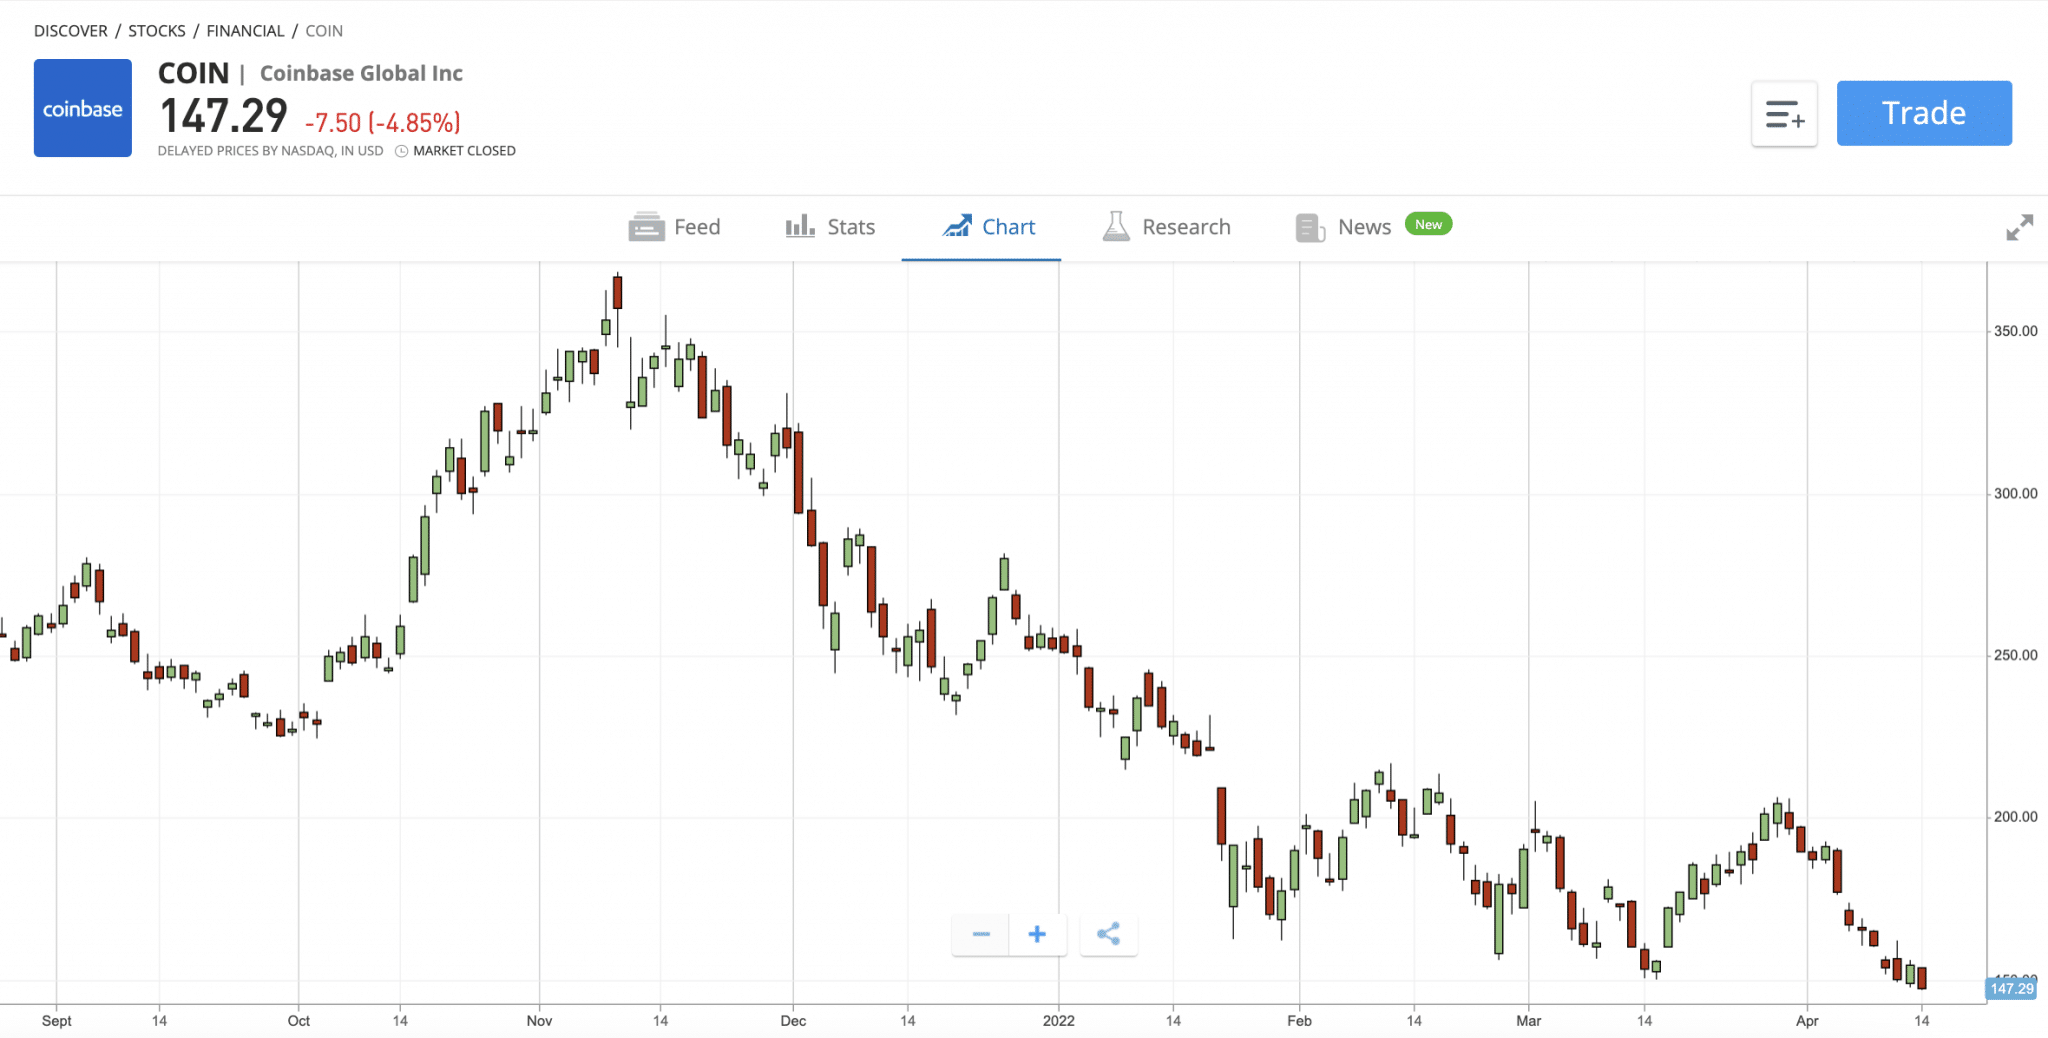Screen dimensions: 2048x1038
Task: Click the large 147.29 price value
Action: tap(224, 116)
